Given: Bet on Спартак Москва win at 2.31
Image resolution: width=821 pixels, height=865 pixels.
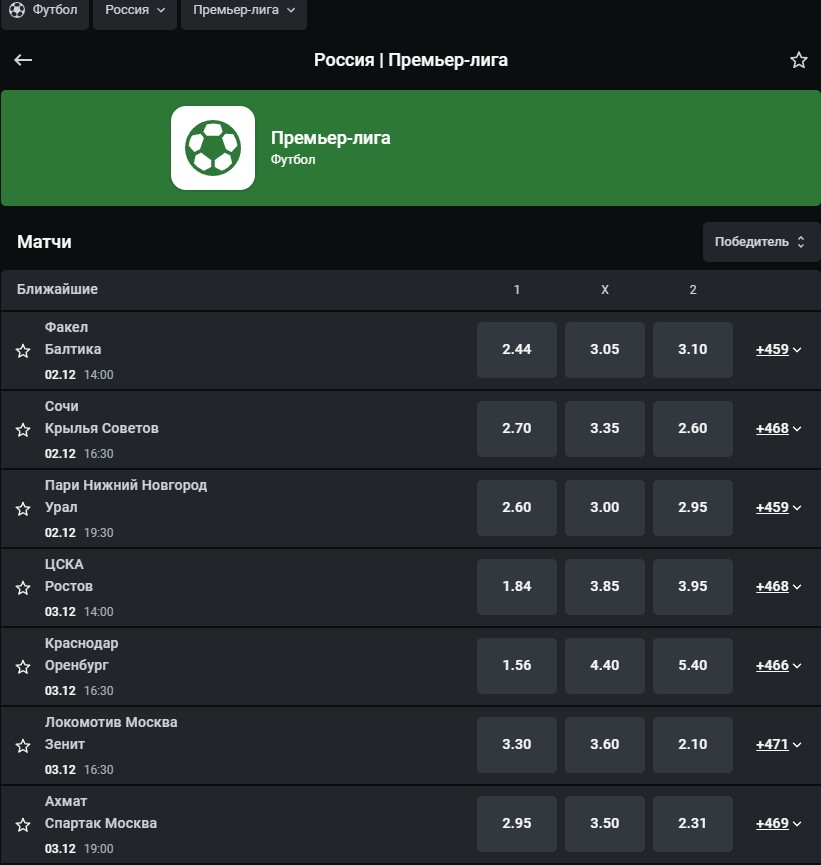Looking at the screenshot, I should 692,824.
